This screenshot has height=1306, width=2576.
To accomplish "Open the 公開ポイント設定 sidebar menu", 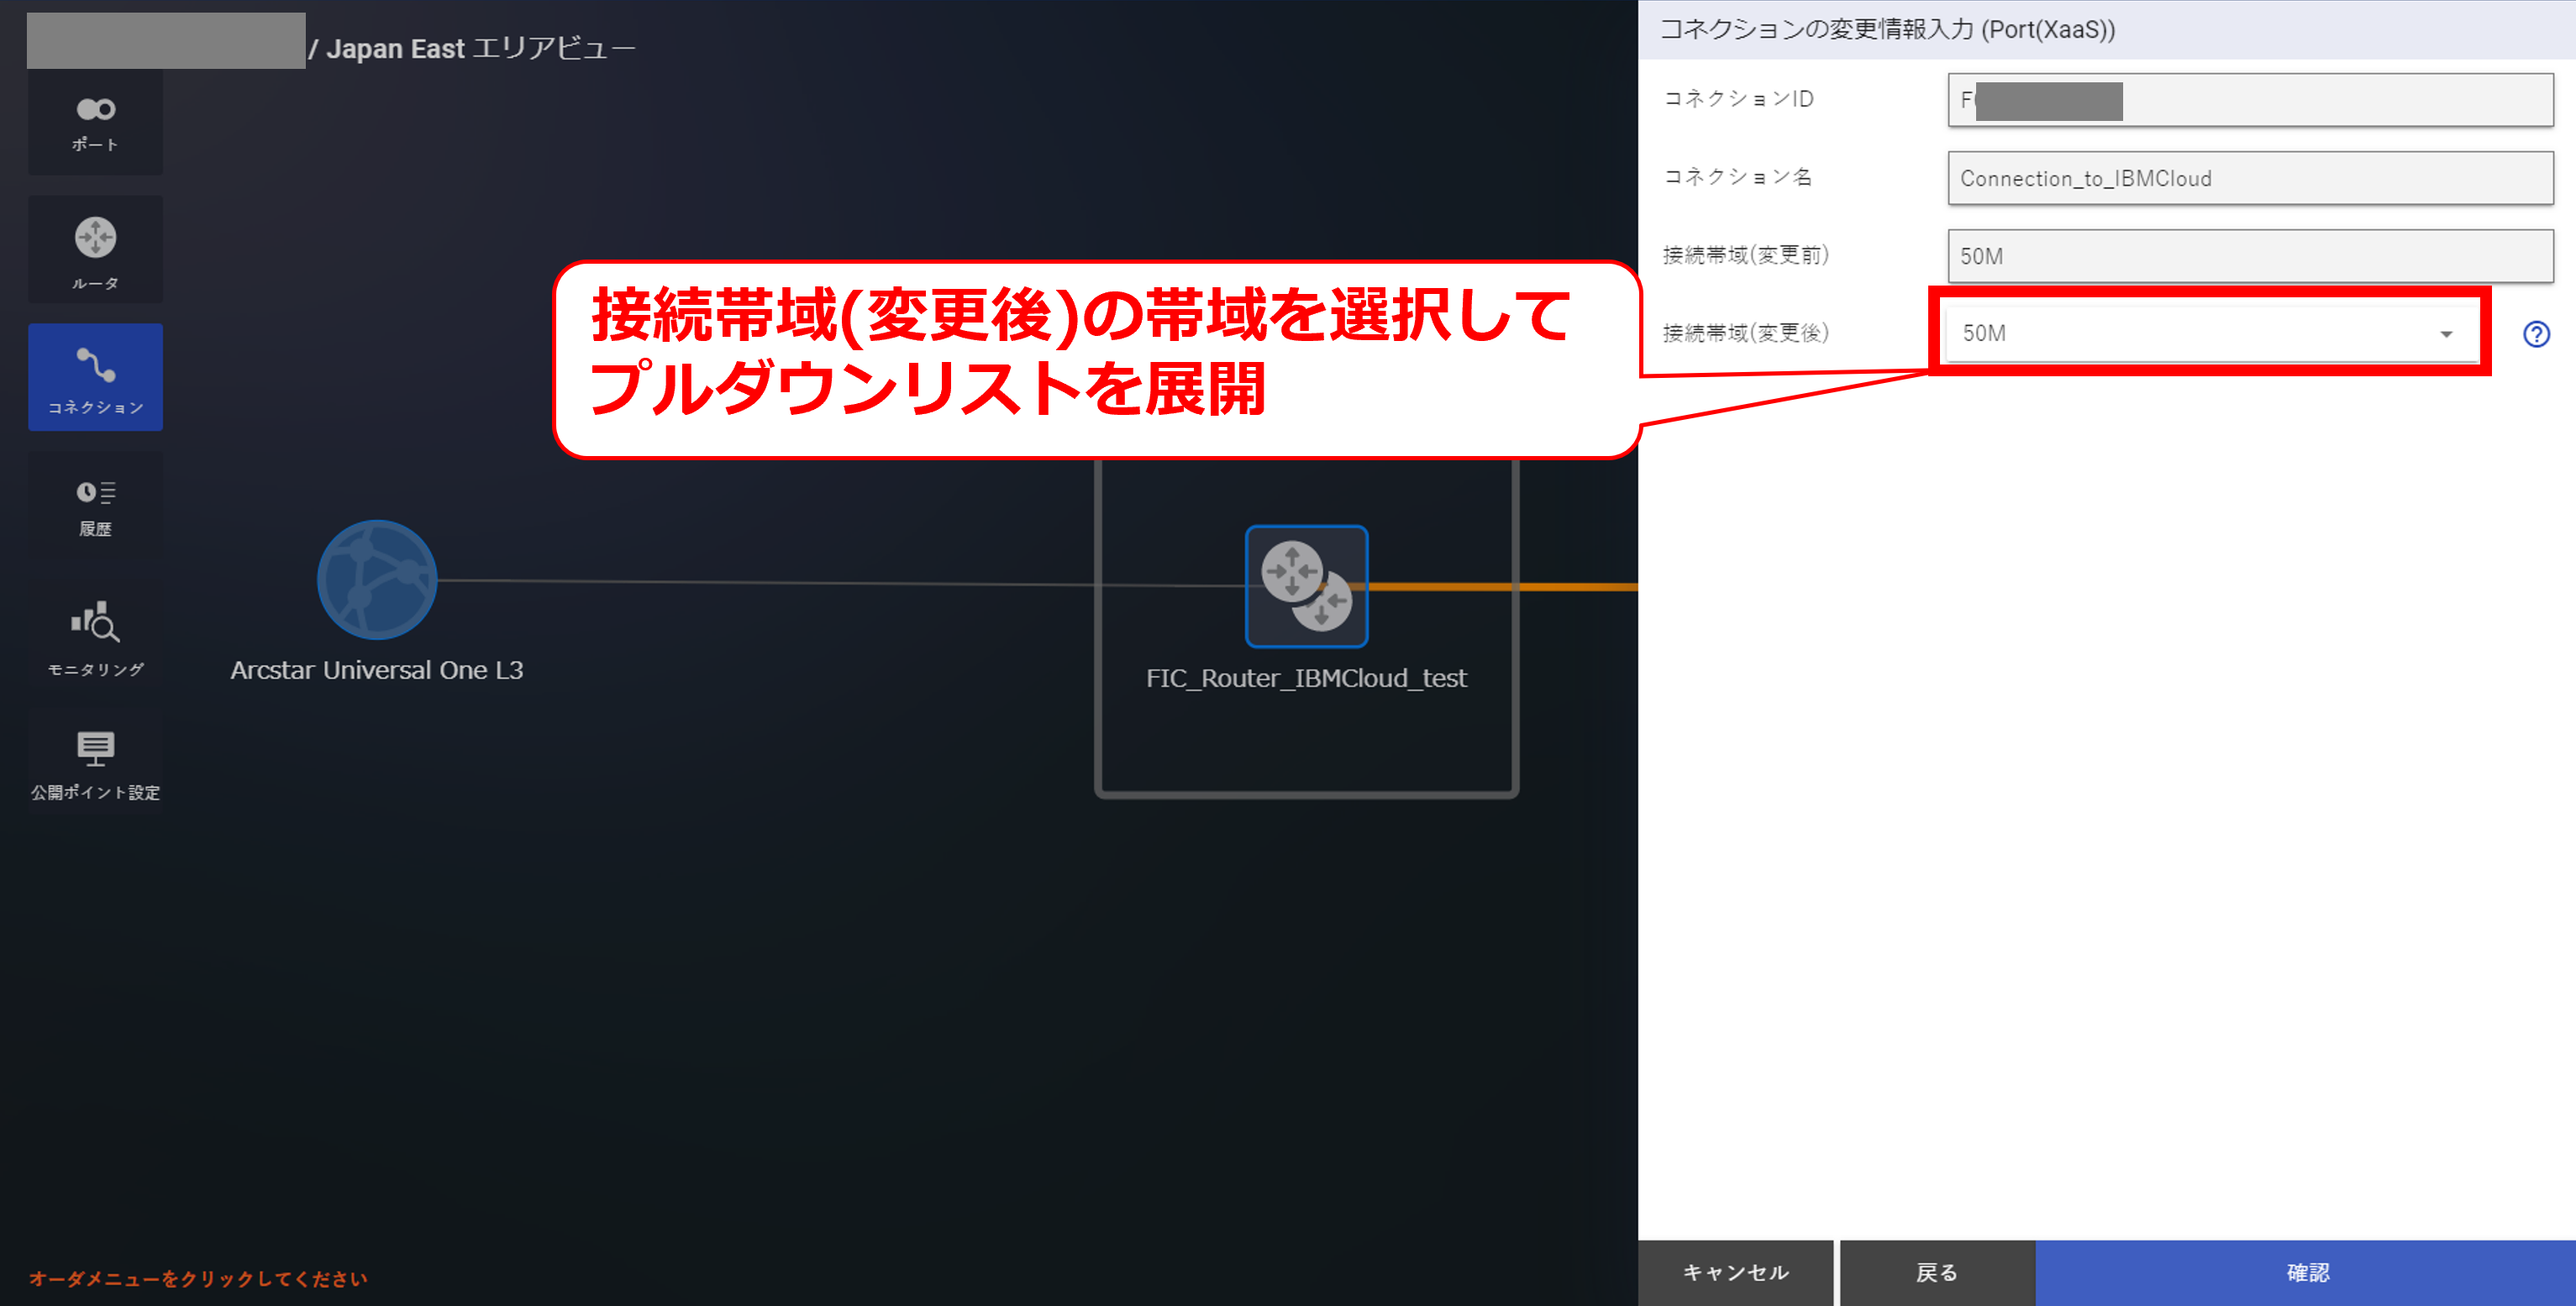I will coord(95,764).
